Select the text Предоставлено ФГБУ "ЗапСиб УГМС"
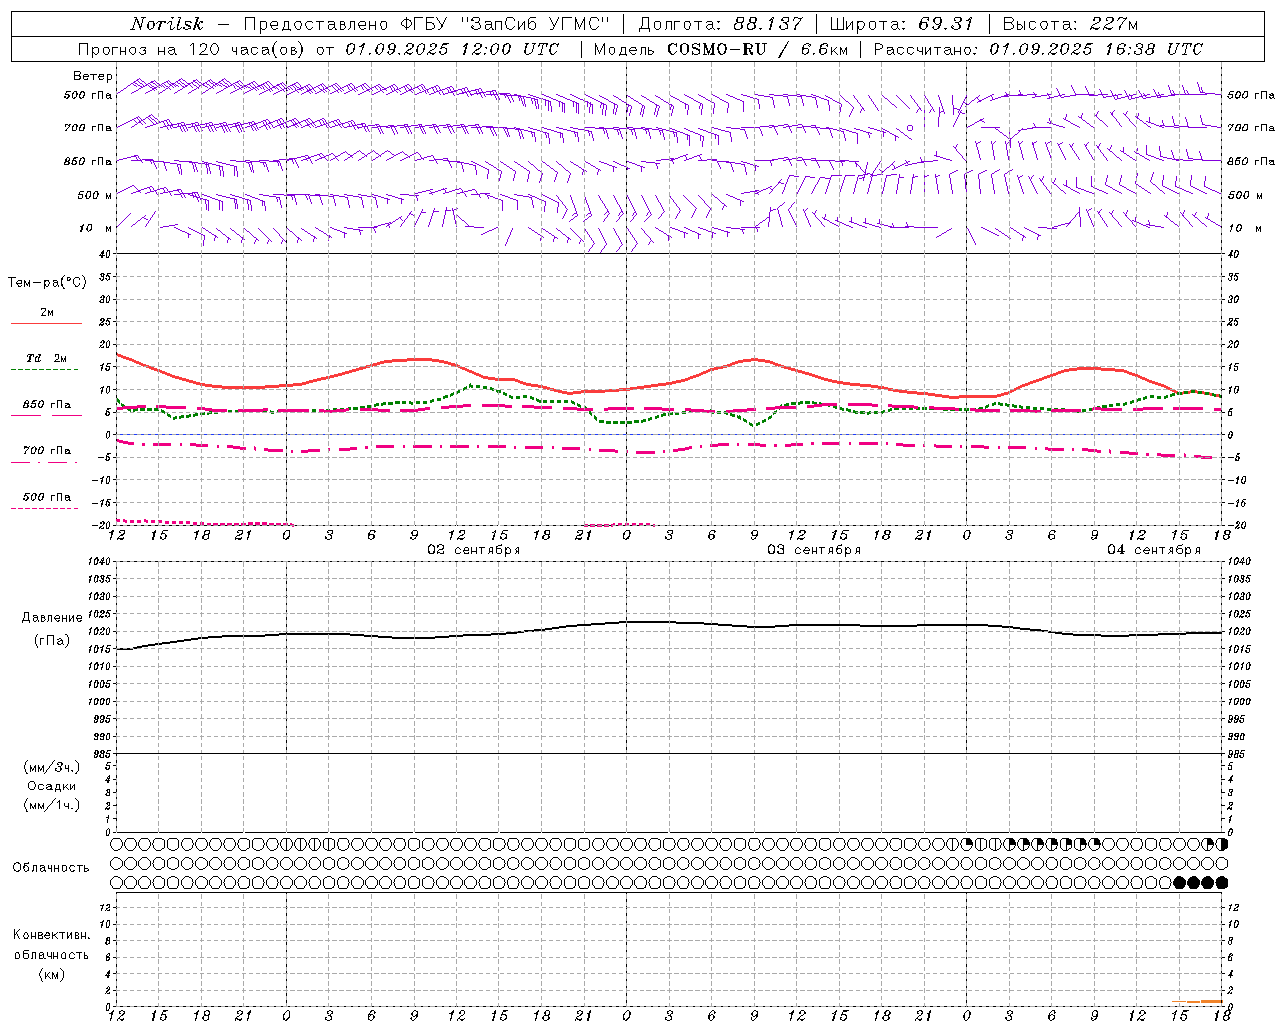Image resolution: width=1280 pixels, height=1024 pixels. point(426,24)
